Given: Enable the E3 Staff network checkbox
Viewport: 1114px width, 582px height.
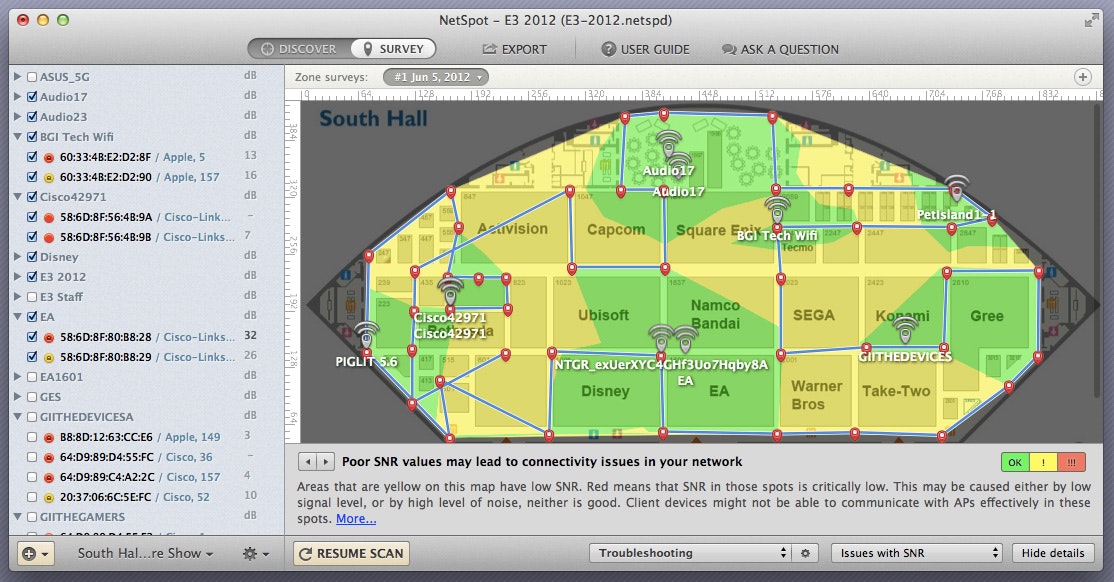Looking at the screenshot, I should (31, 296).
